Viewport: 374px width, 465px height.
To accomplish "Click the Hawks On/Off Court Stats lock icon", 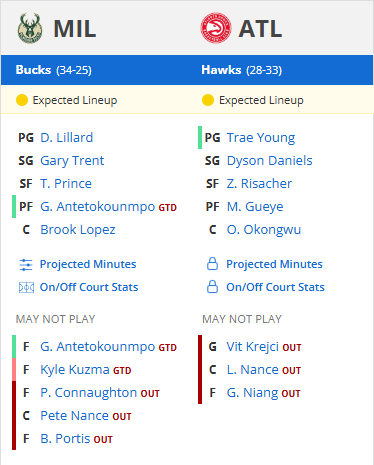I will coord(212,287).
